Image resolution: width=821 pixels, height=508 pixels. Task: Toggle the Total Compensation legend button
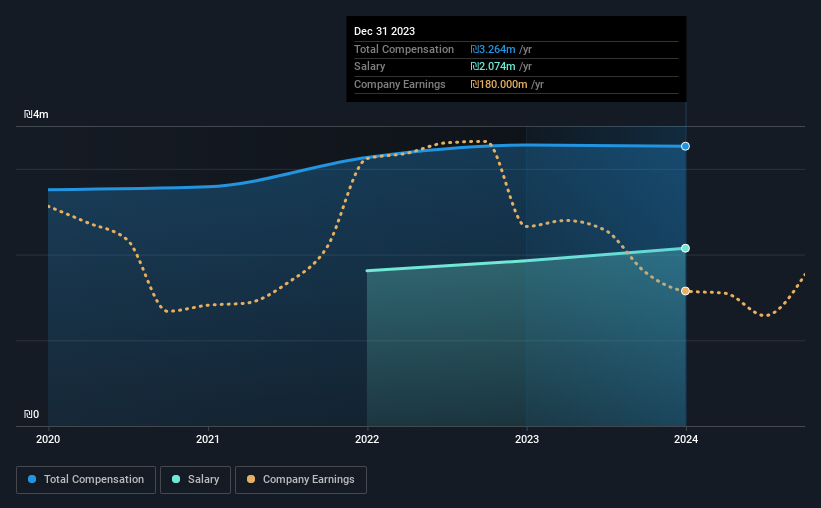(86, 480)
